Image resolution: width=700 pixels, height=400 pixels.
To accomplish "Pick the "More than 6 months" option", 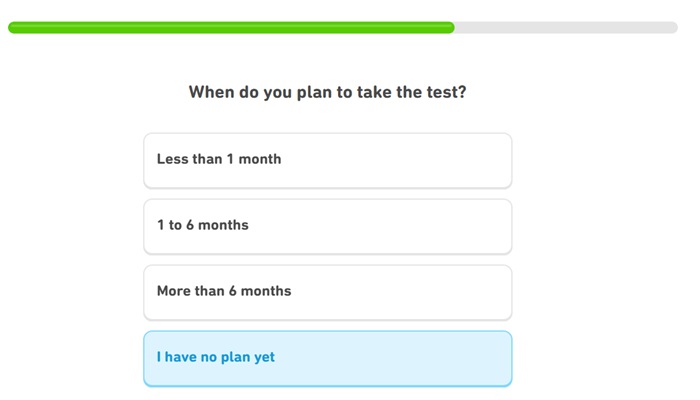I will pyautogui.click(x=327, y=292).
